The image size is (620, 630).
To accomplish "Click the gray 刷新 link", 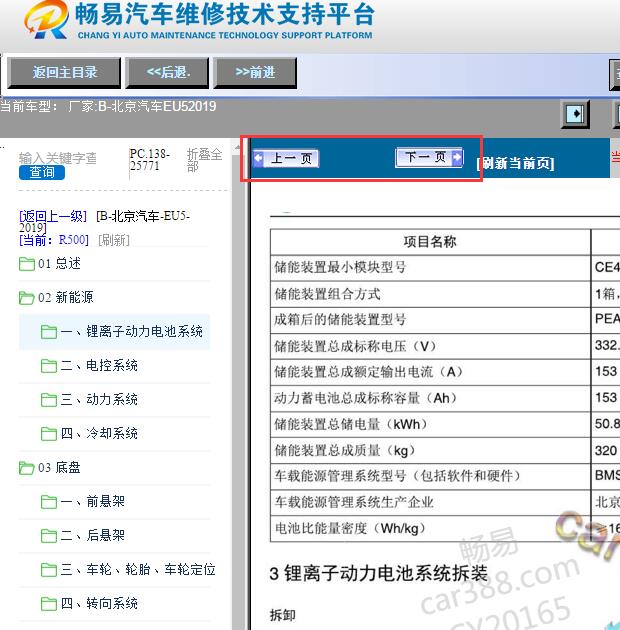I will (114, 240).
